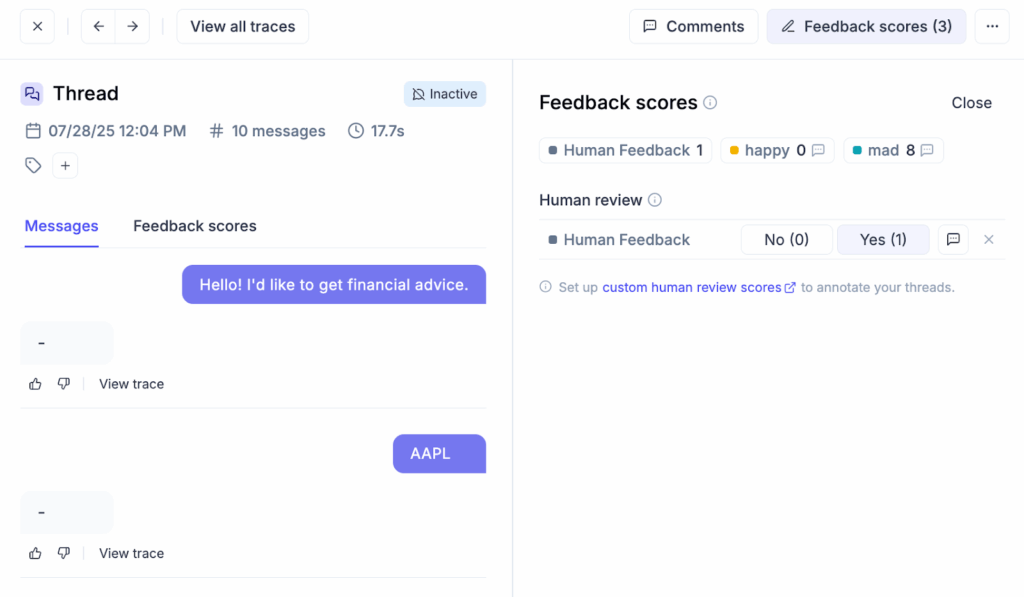This screenshot has height=597, width=1024.
Task: Toggle the Feedback scores (3) panel button
Action: (866, 27)
